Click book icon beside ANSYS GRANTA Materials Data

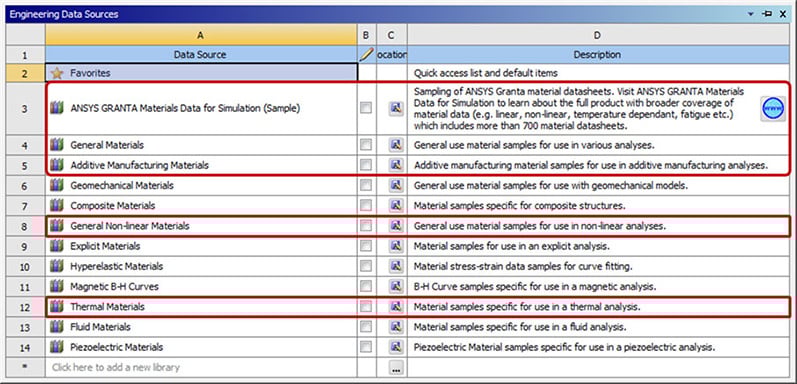(57, 108)
